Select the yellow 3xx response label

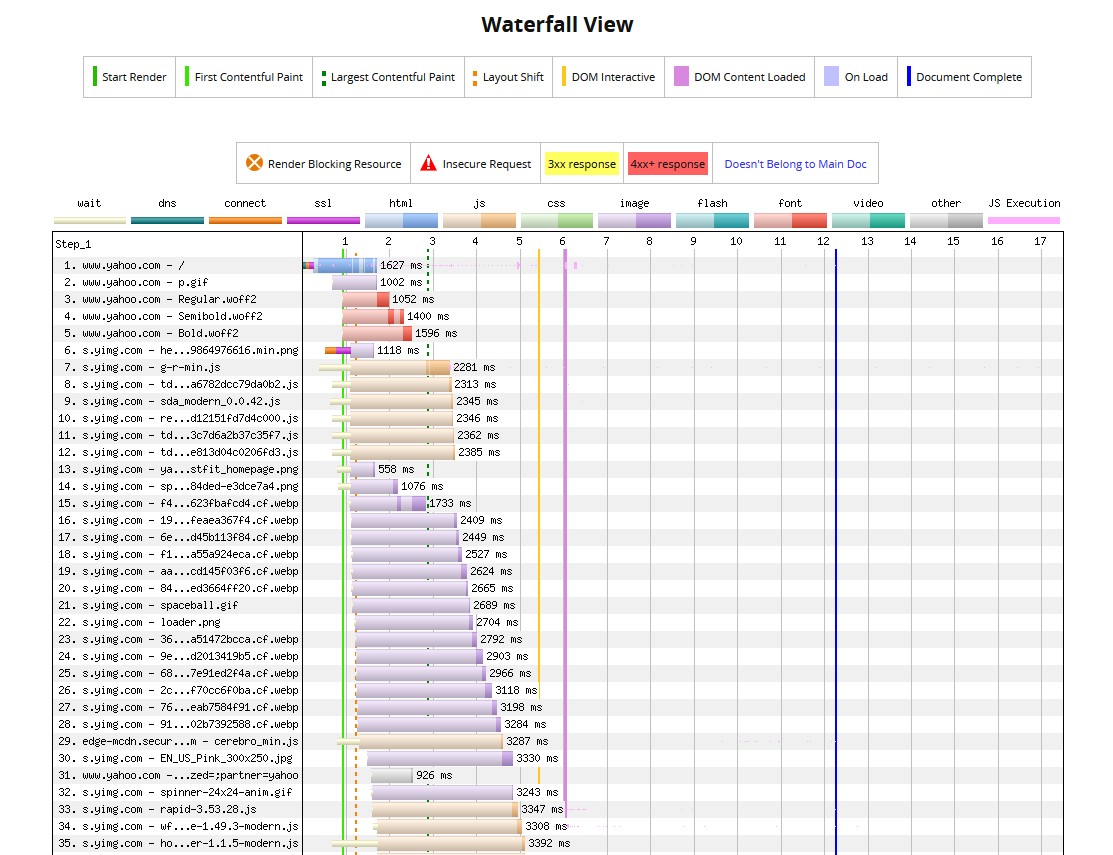click(x=581, y=164)
